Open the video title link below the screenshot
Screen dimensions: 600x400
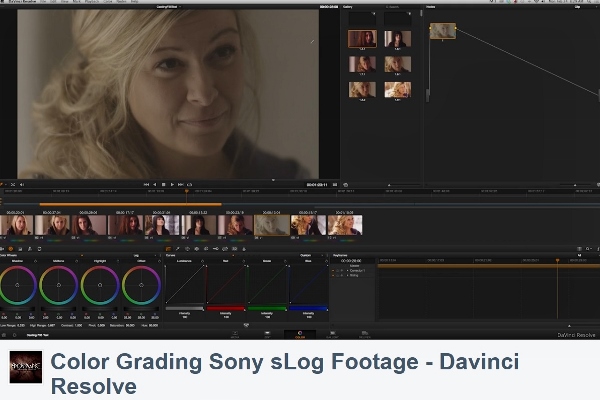[x=285, y=374]
